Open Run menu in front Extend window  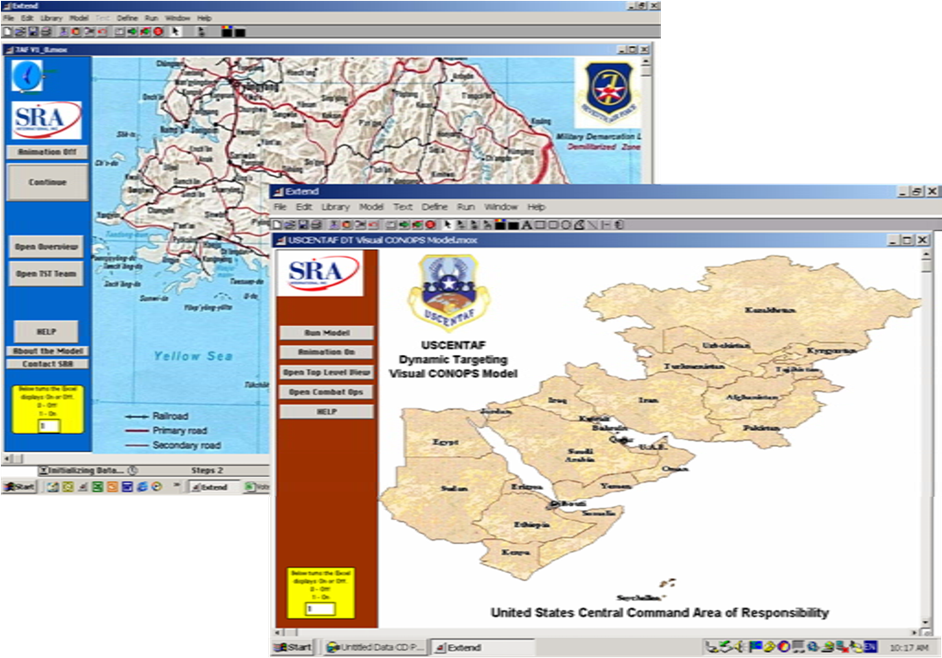(466, 207)
